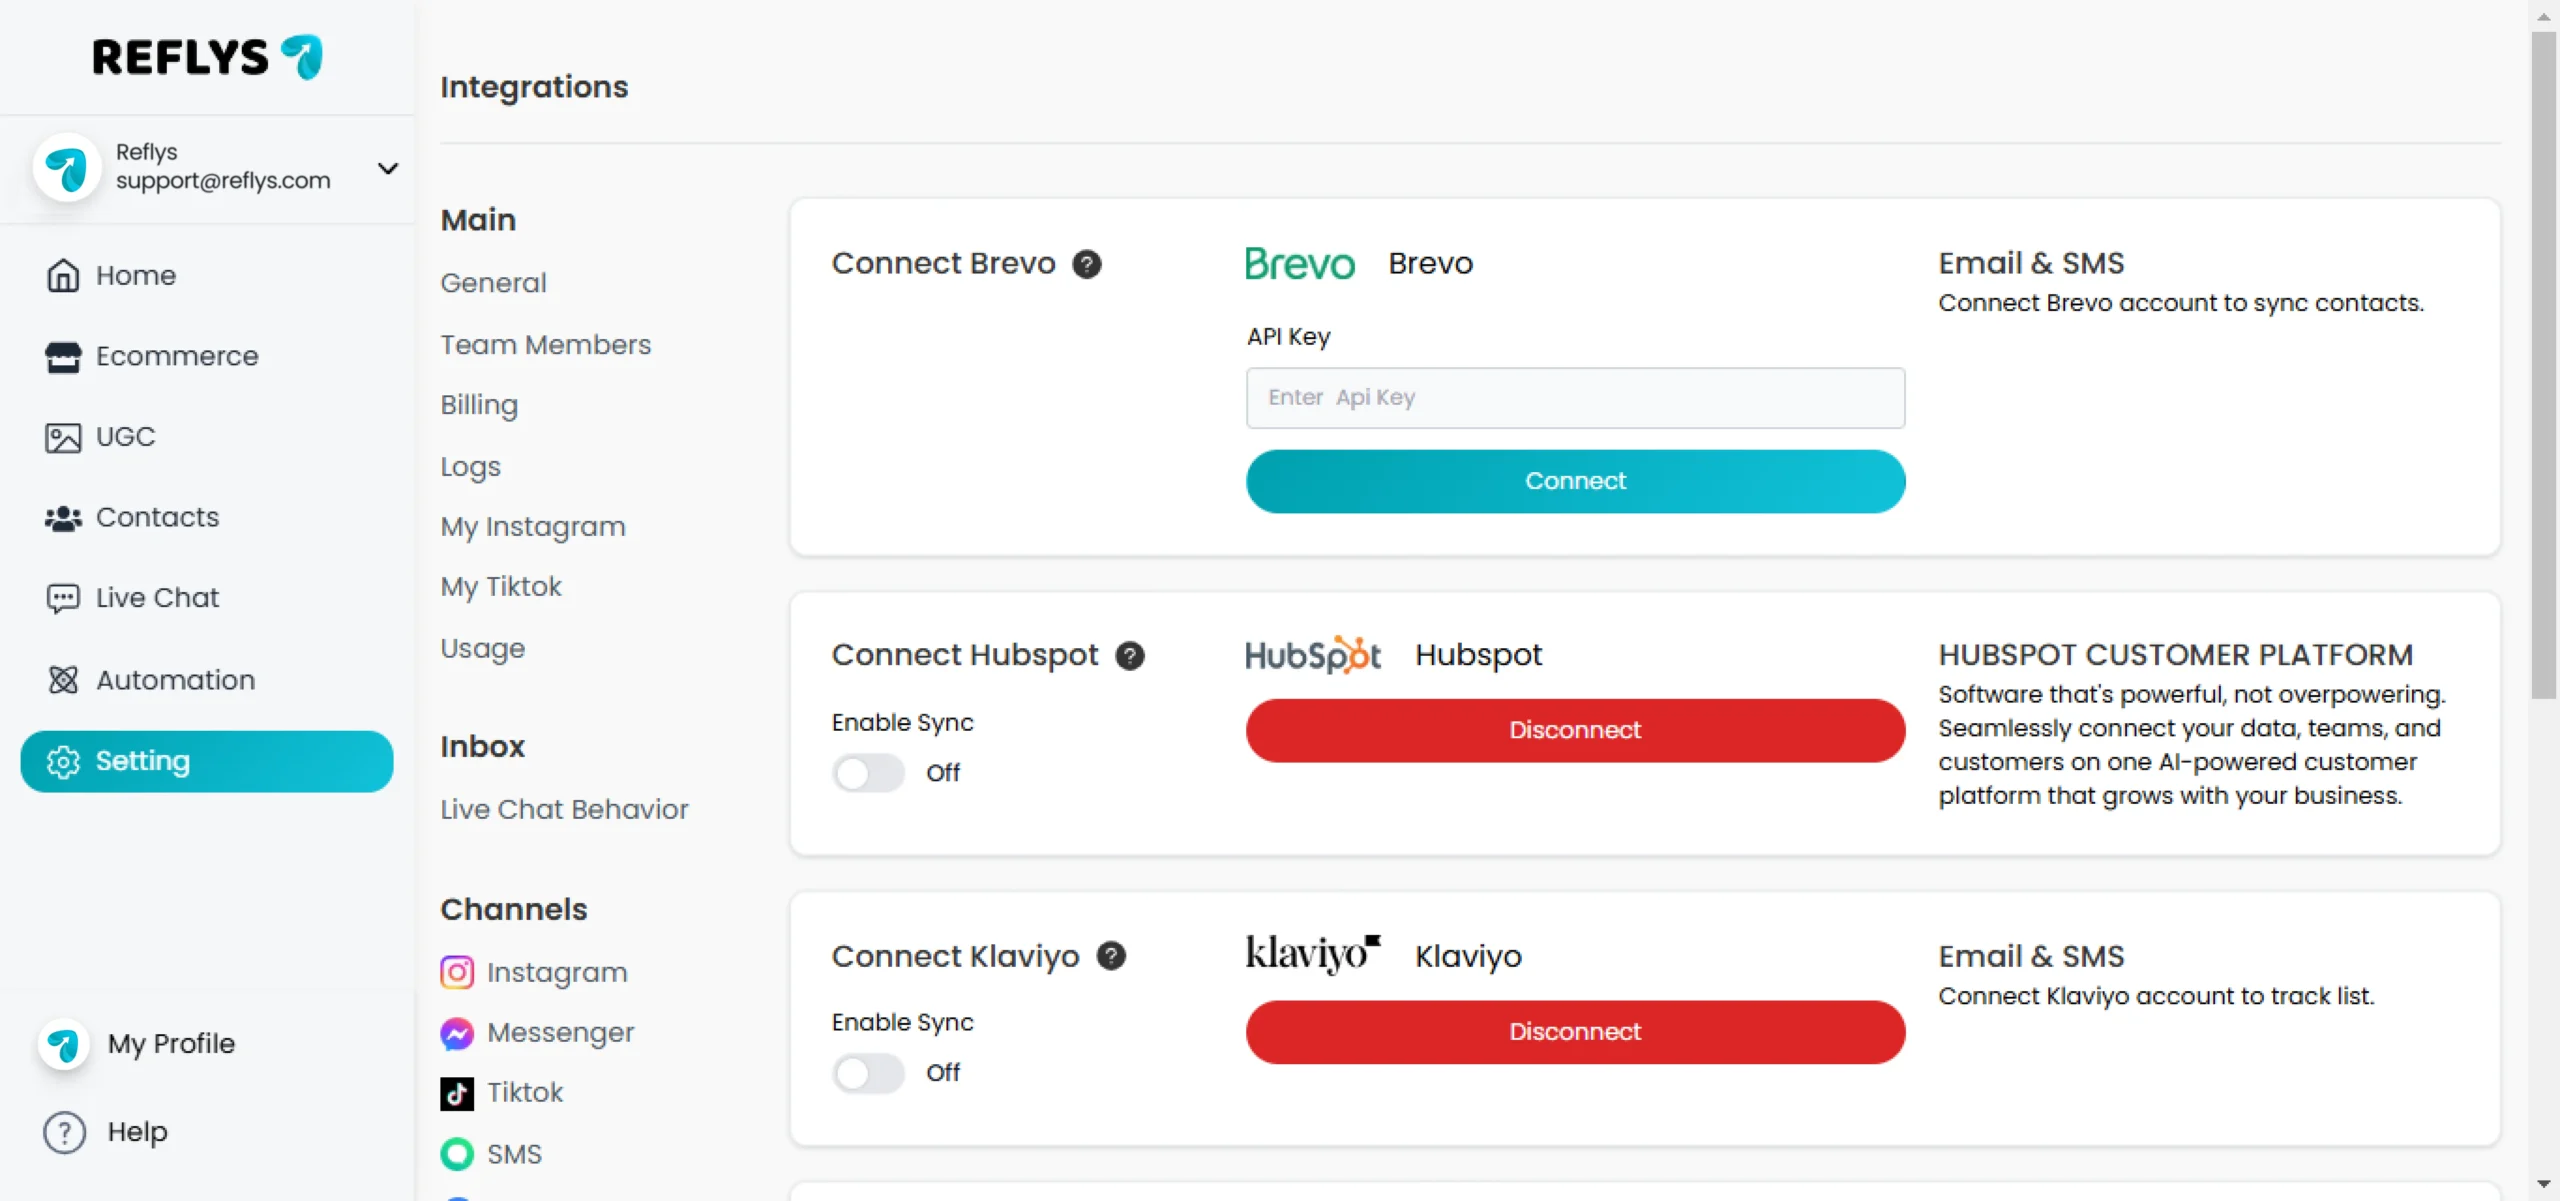Click the Contacts people icon
The width and height of the screenshot is (2560, 1201).
click(x=63, y=518)
